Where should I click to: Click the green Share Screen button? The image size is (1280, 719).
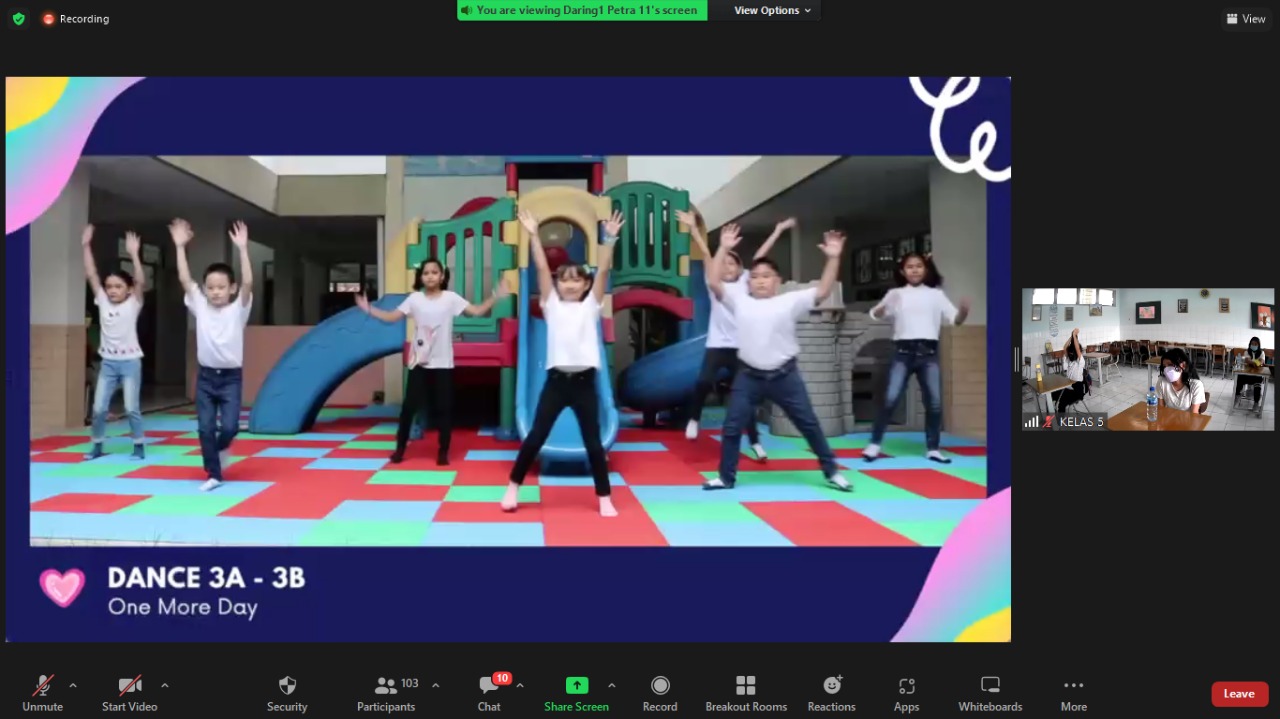point(576,693)
